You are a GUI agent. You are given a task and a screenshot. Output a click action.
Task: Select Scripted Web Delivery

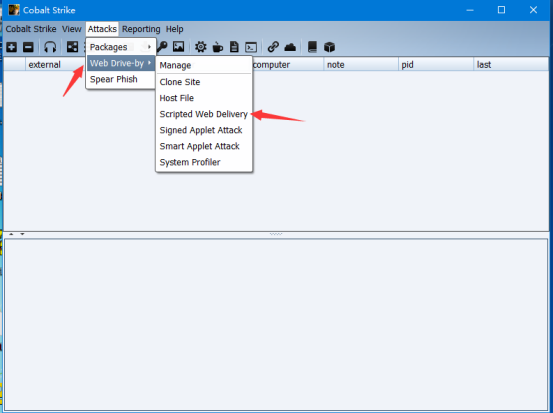(204, 114)
